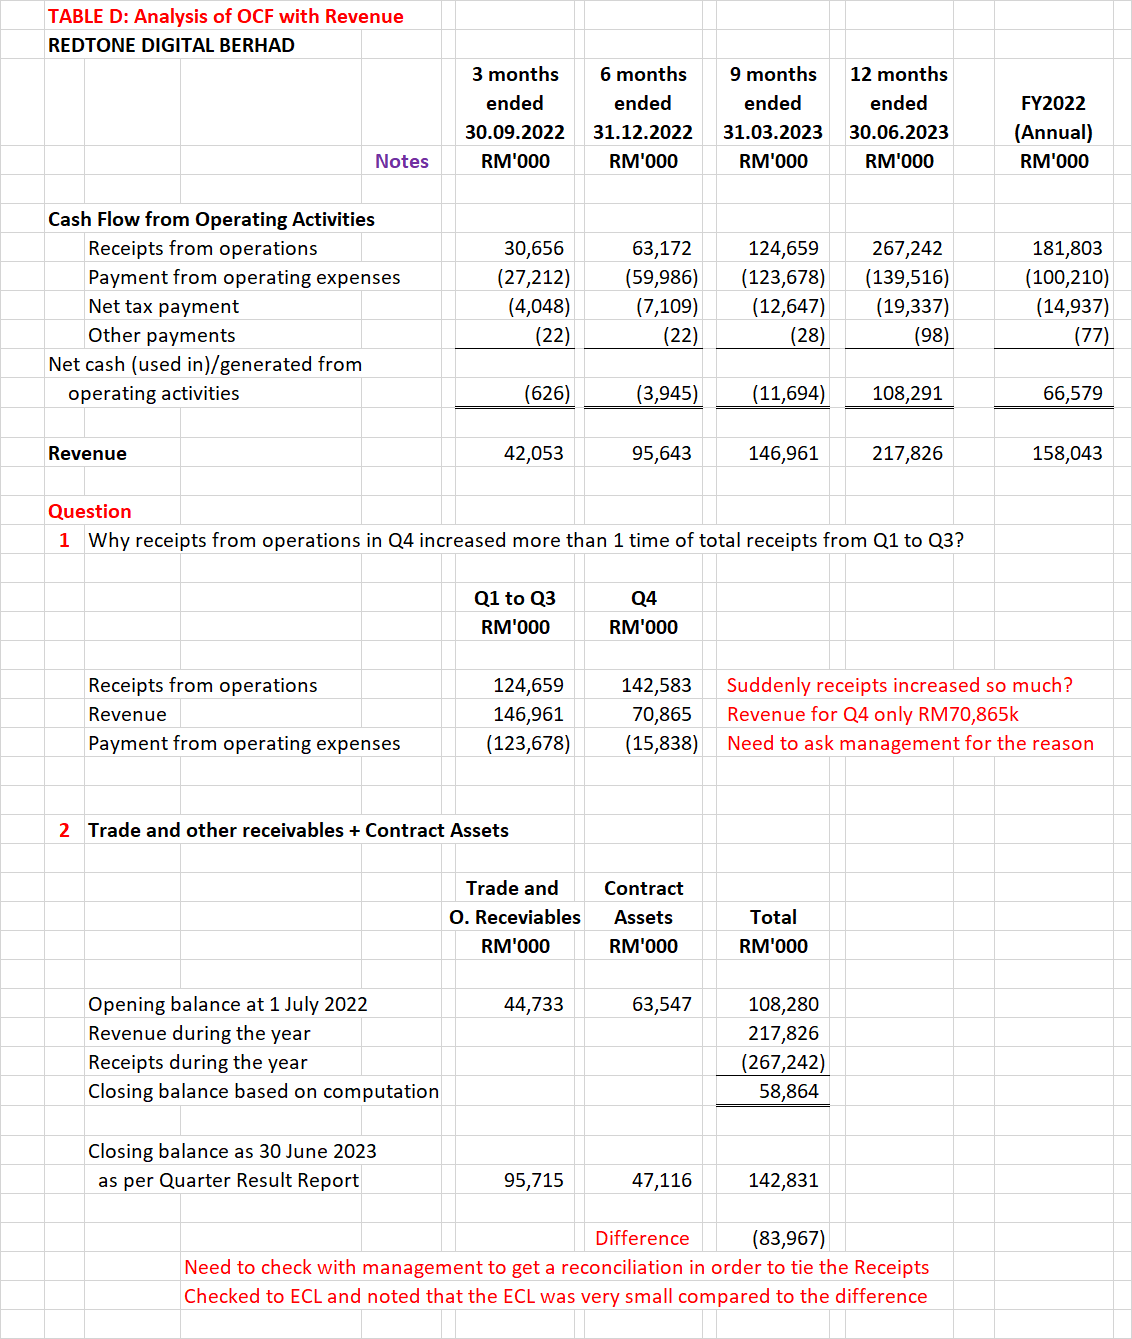Click the 'REDTONE DIGITAL BERHAD' cell

pos(171,45)
